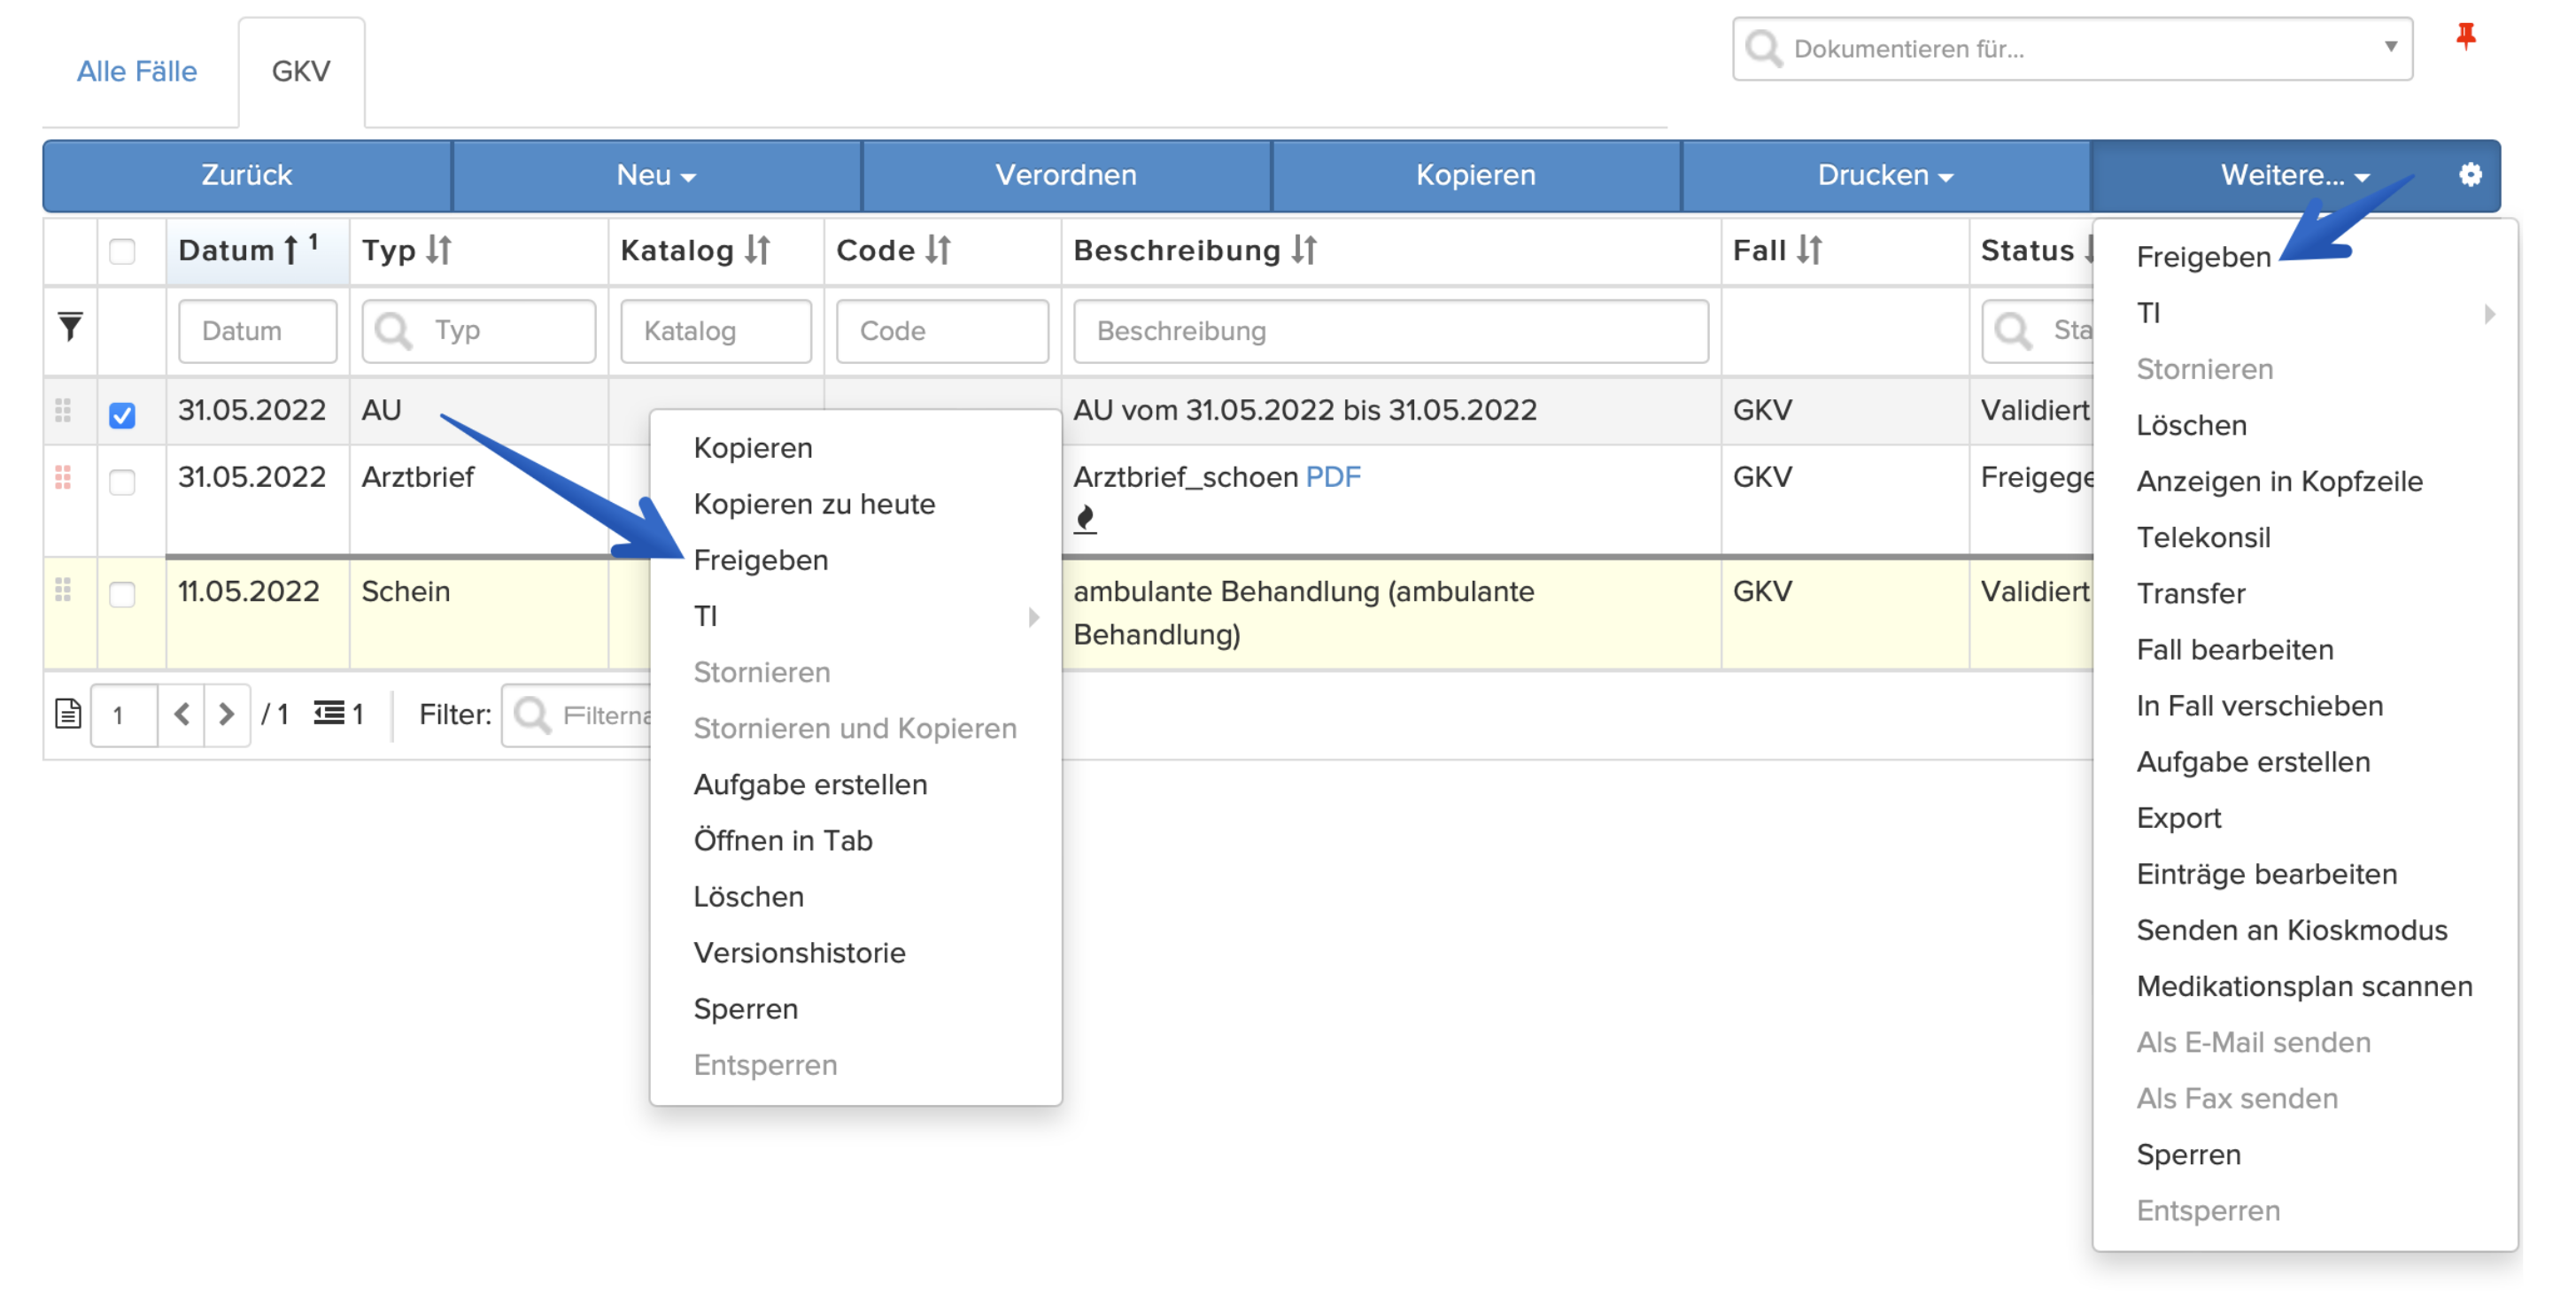Click the page document icon in pager
Screen dimensions: 2576x1298
pyautogui.click(x=68, y=714)
